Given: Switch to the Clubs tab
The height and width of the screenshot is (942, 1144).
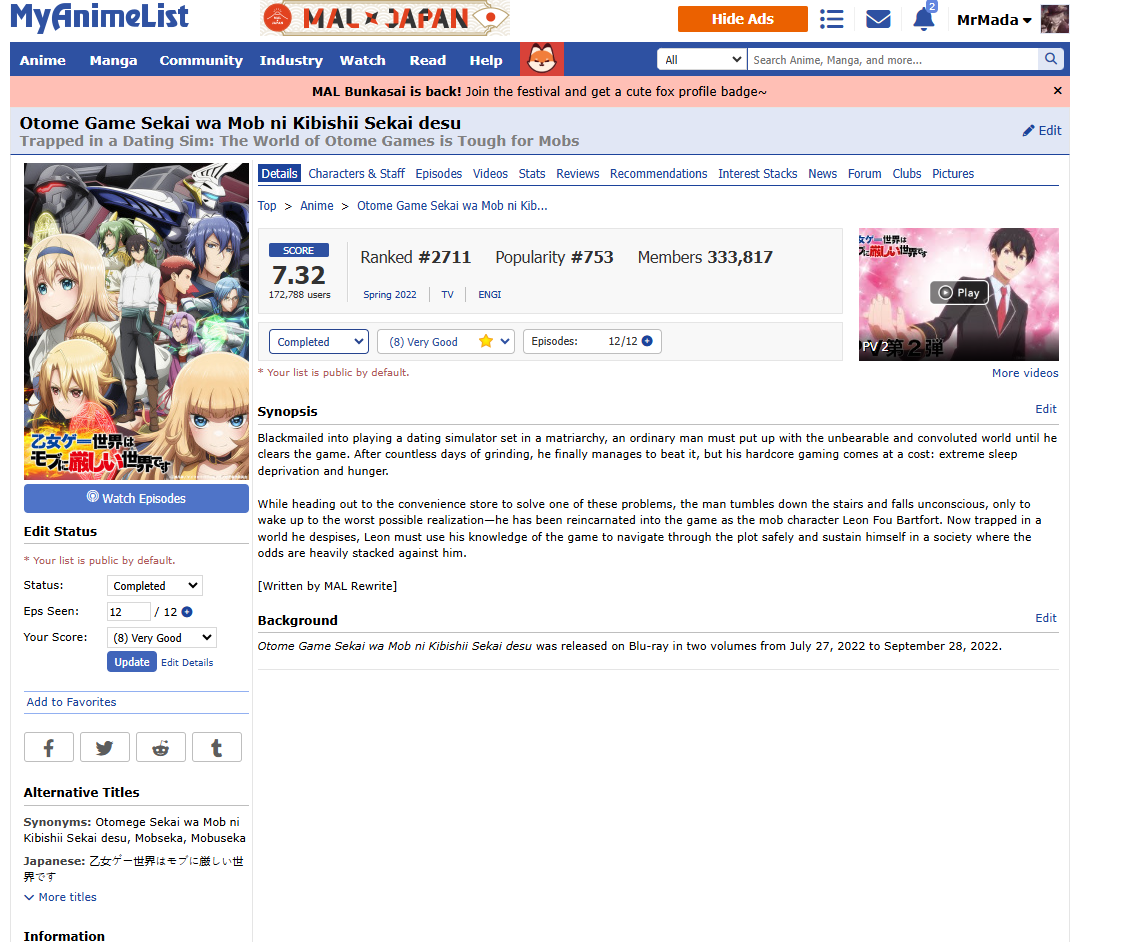Looking at the screenshot, I should point(907,174).
